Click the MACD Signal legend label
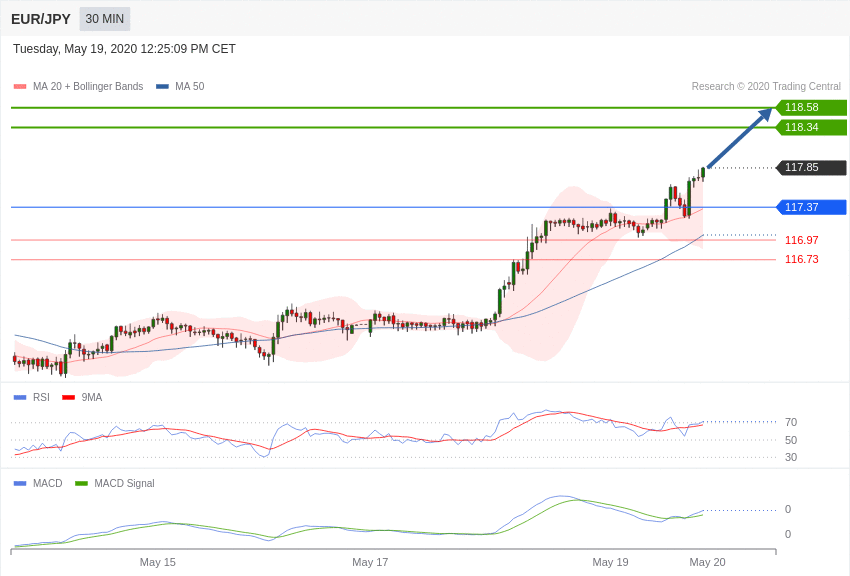The height and width of the screenshot is (576, 850). tap(124, 483)
